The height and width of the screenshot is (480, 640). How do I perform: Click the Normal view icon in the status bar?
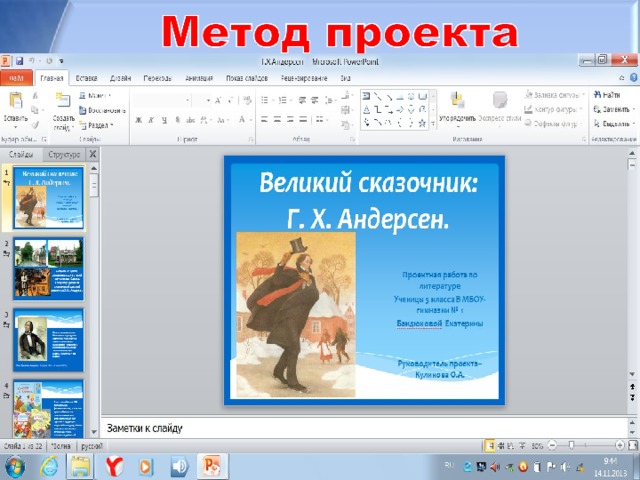(489, 446)
